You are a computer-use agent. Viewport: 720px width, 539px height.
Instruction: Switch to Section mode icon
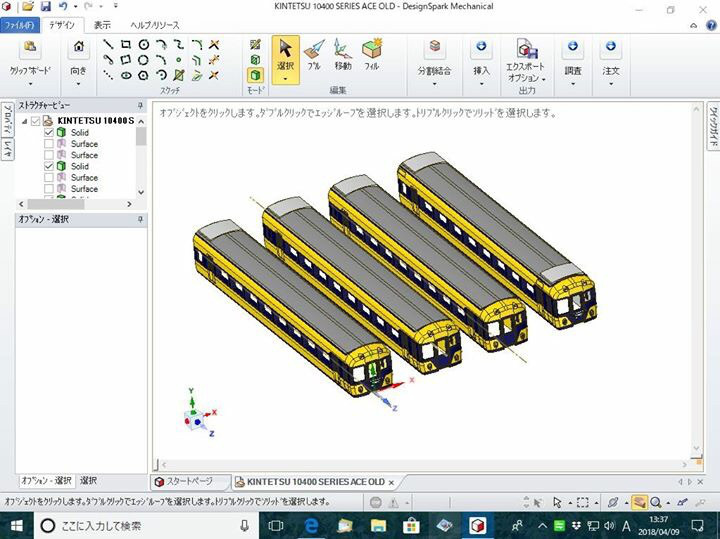(x=256, y=59)
